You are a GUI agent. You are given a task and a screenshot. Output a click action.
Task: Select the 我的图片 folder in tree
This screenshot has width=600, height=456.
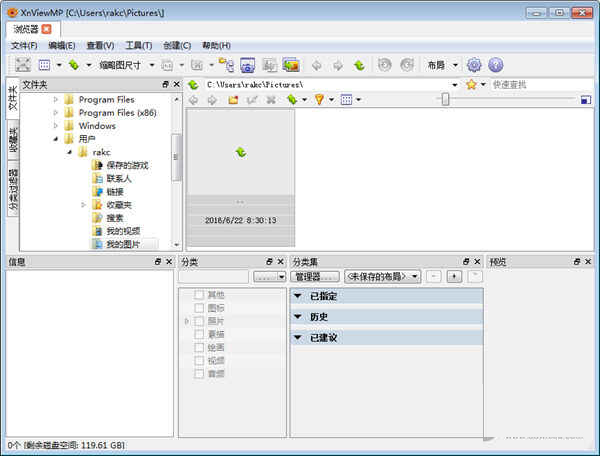pos(123,243)
